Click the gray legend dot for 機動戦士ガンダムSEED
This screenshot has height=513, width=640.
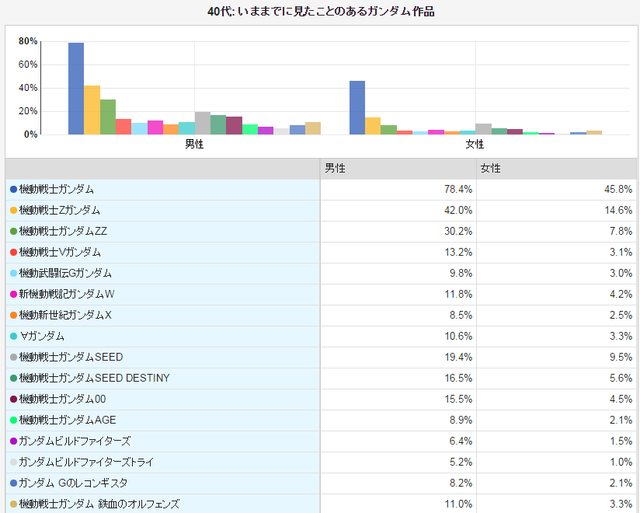pos(13,357)
